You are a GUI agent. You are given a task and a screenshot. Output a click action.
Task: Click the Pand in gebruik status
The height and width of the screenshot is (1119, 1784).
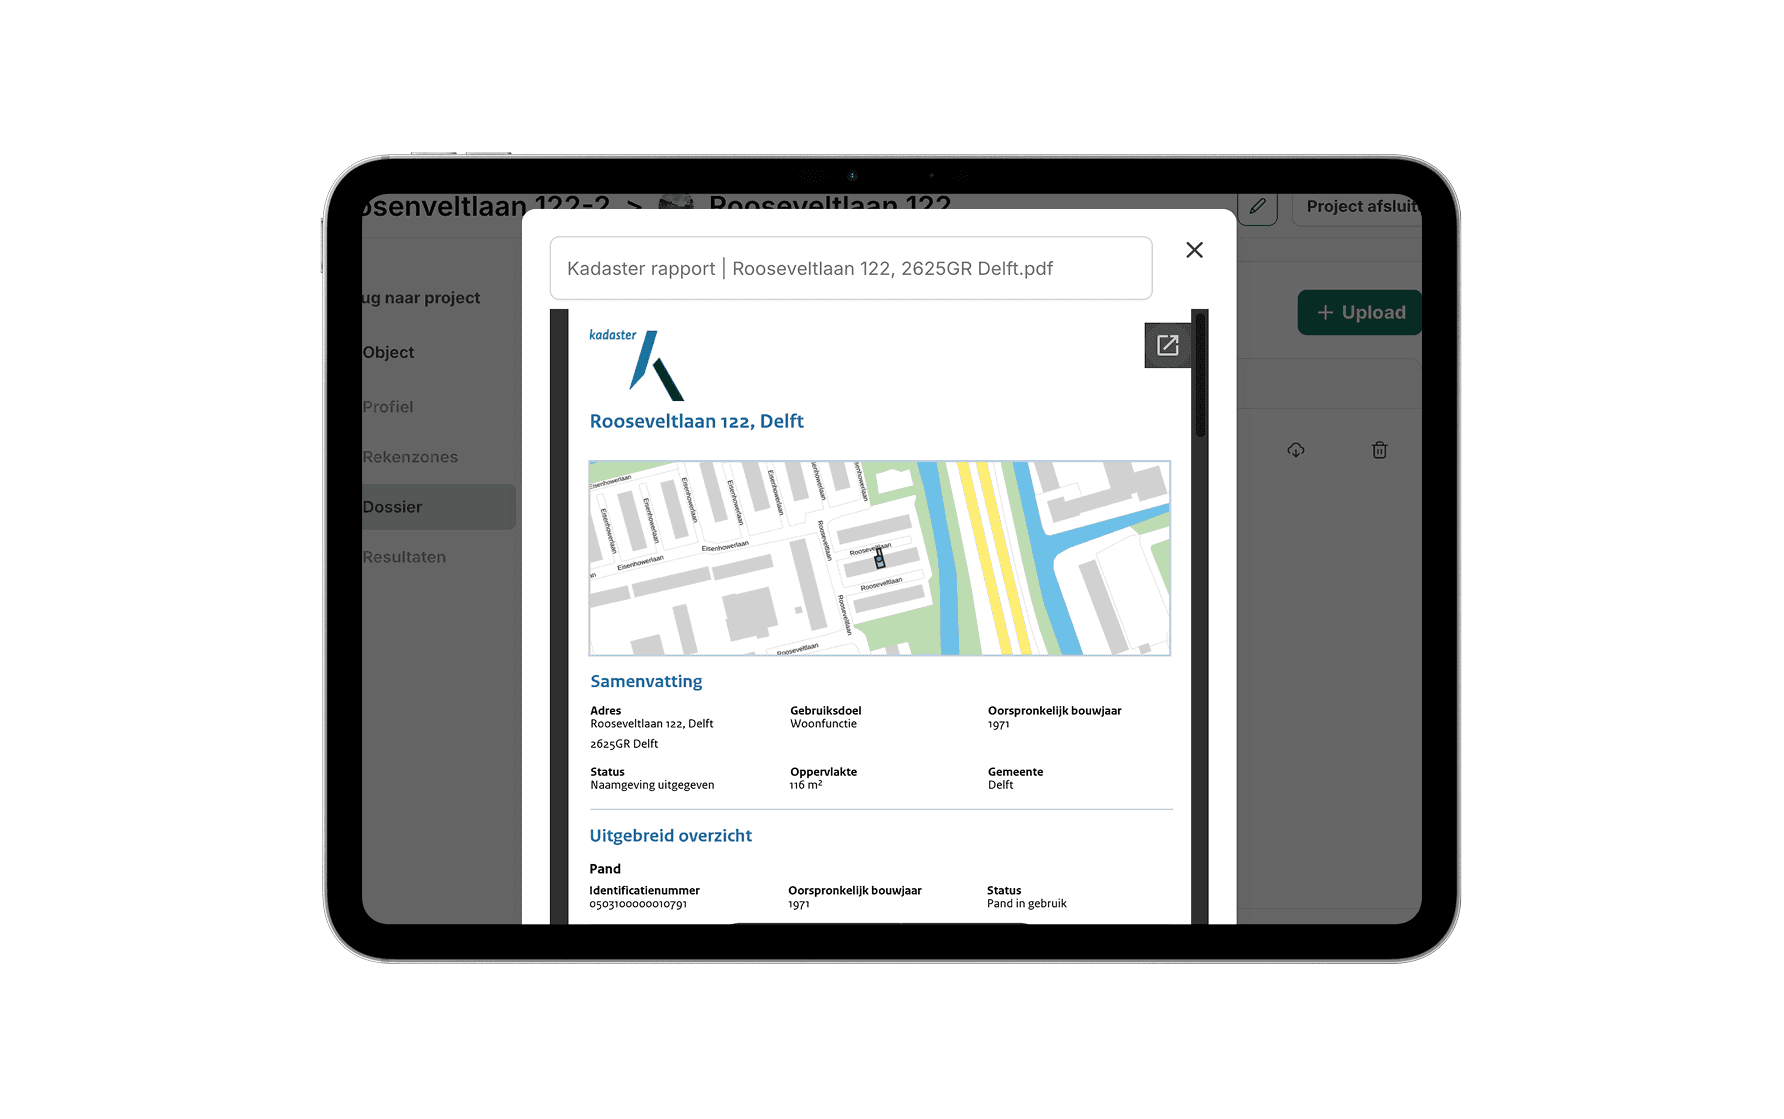tap(1027, 904)
